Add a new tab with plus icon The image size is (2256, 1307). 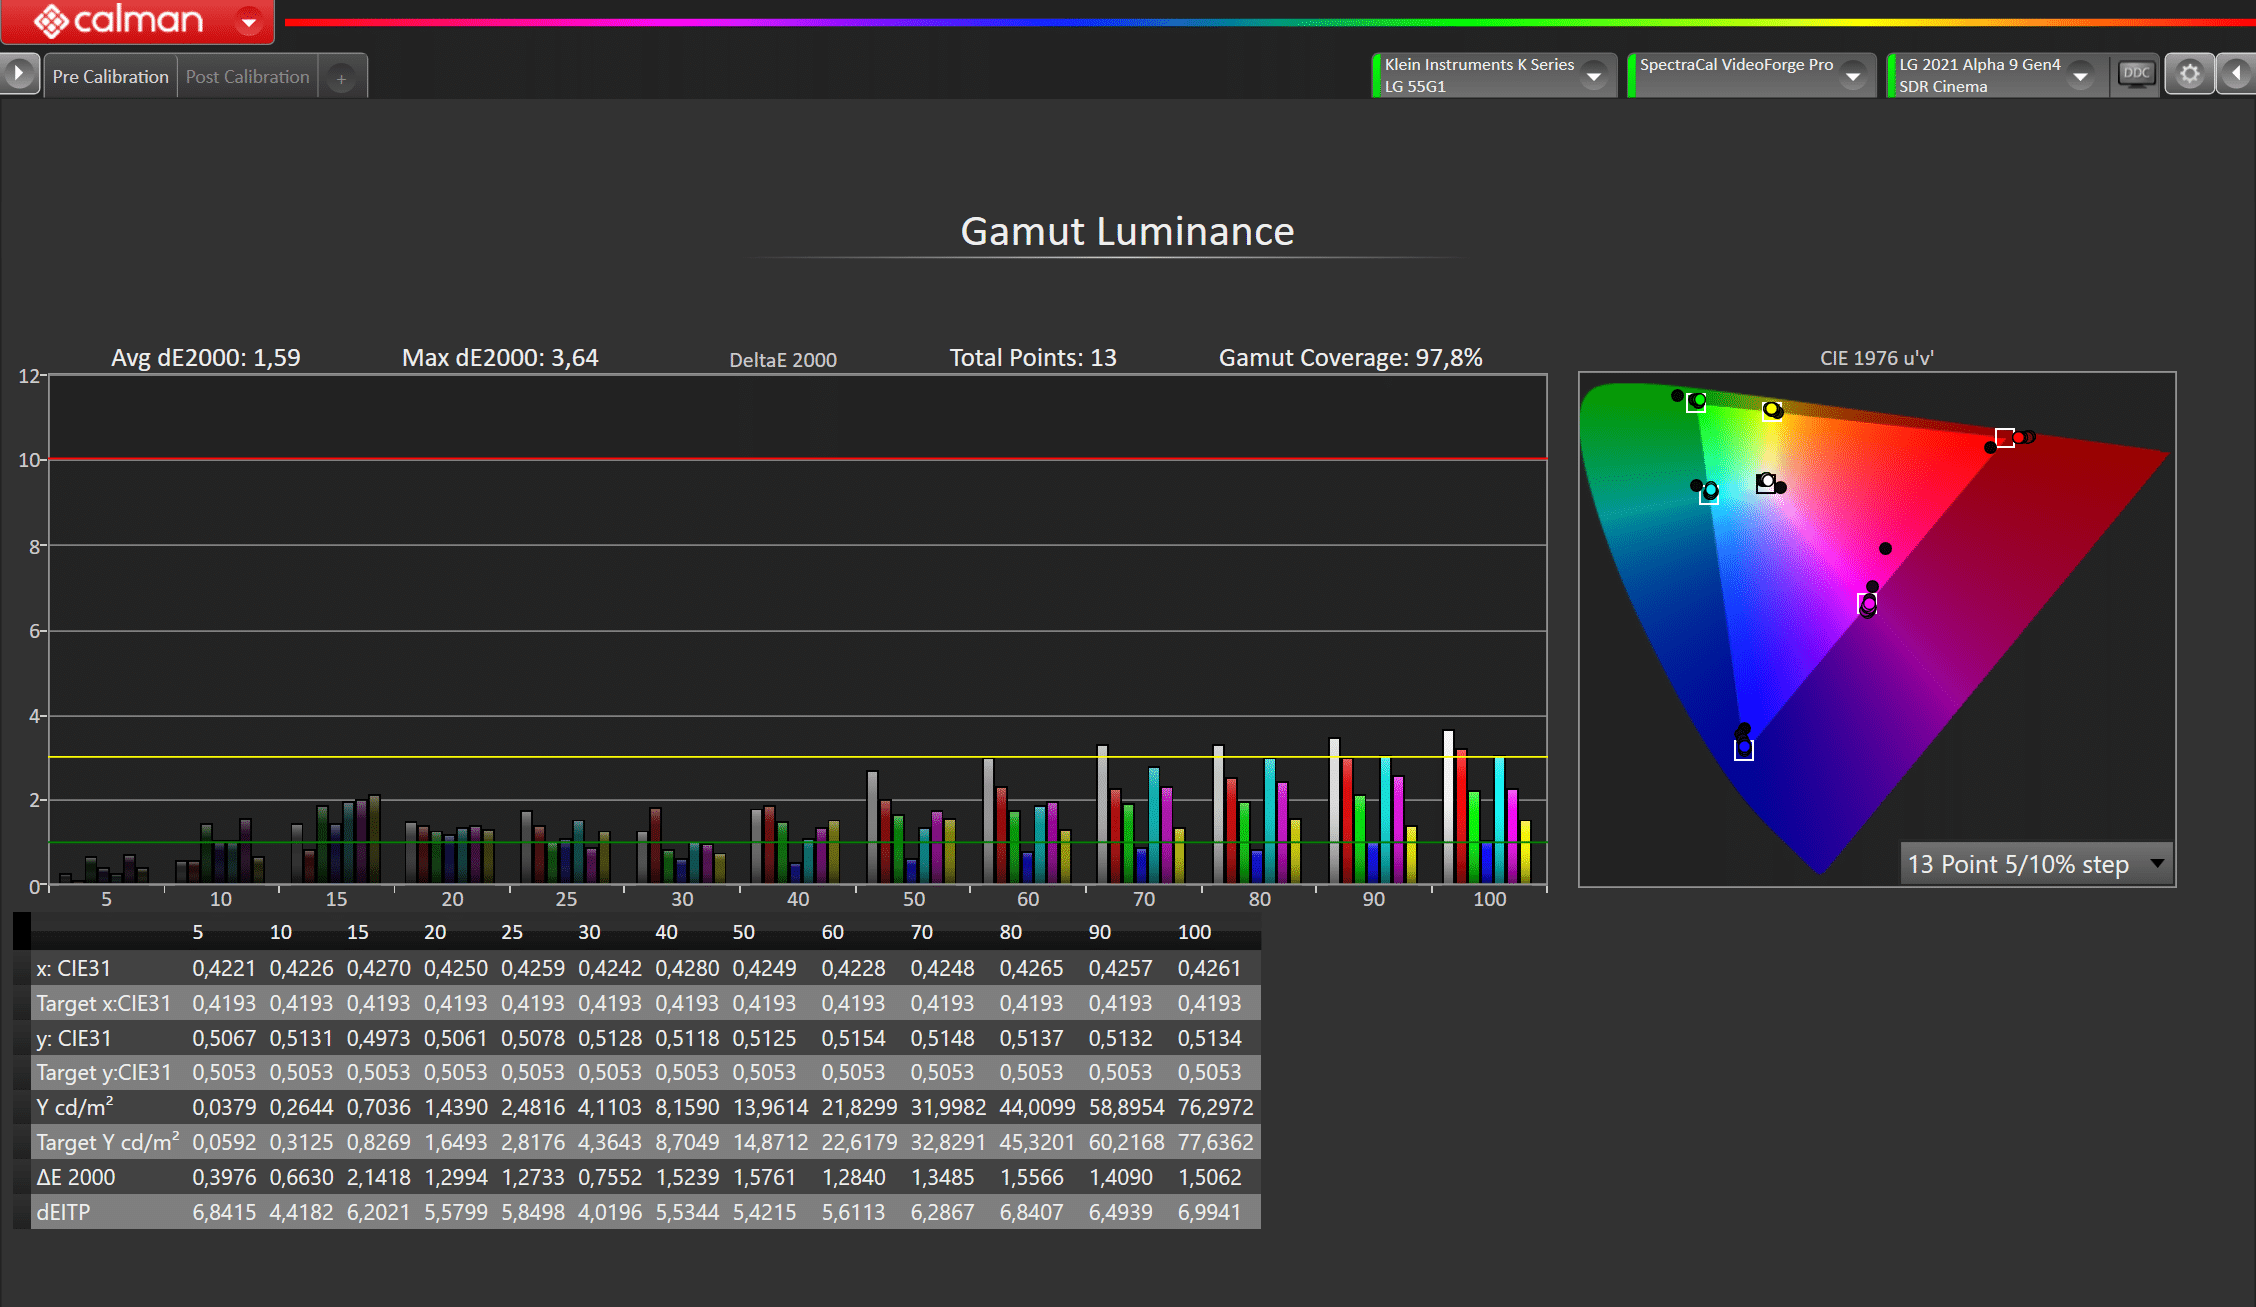[x=341, y=78]
